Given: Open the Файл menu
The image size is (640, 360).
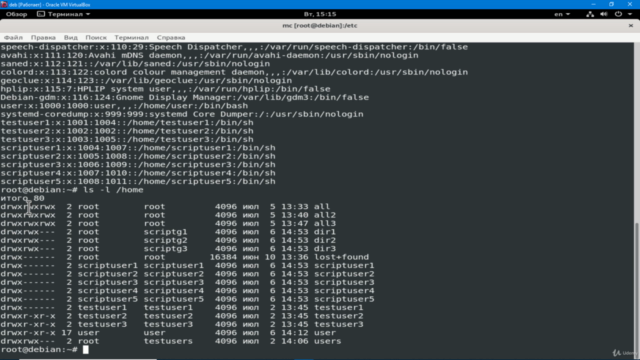Looking at the screenshot, I should point(13,38).
